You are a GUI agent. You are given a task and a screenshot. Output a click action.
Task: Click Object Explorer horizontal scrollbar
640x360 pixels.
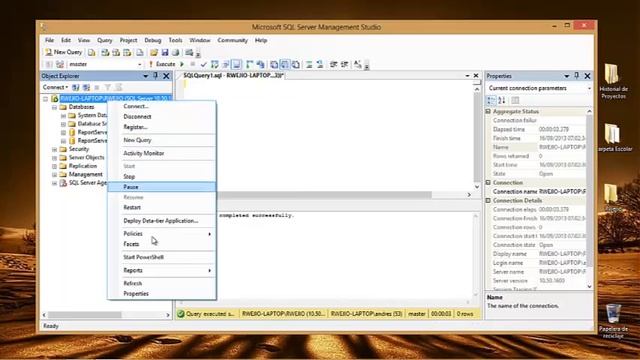click(85, 315)
